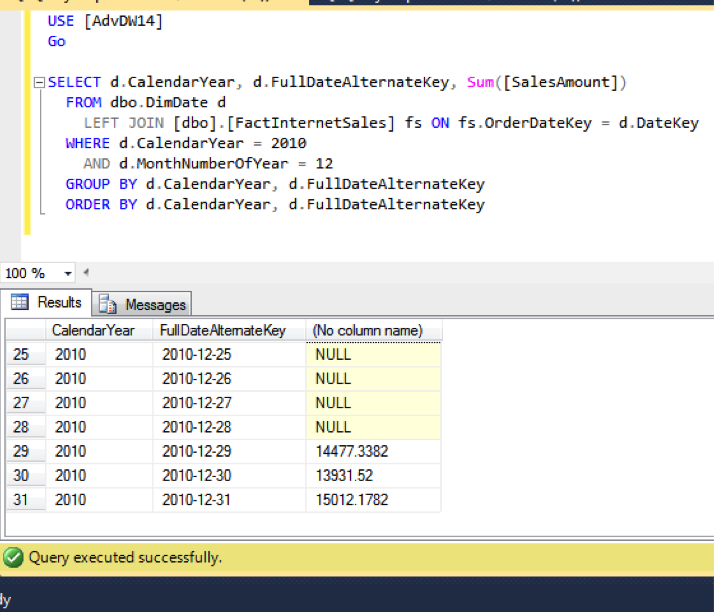Click the USE keyword in the editor
Screen dimensions: 714x613
tap(61, 21)
